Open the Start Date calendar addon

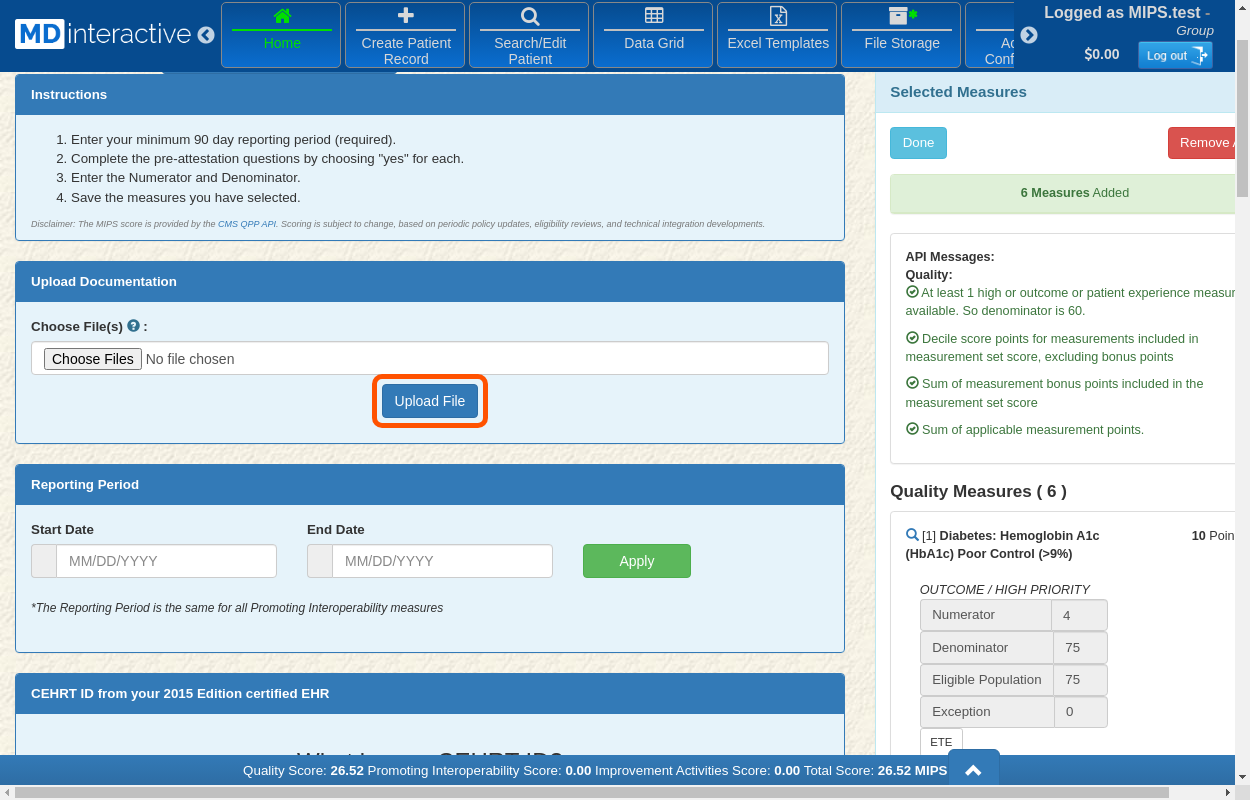click(x=44, y=561)
